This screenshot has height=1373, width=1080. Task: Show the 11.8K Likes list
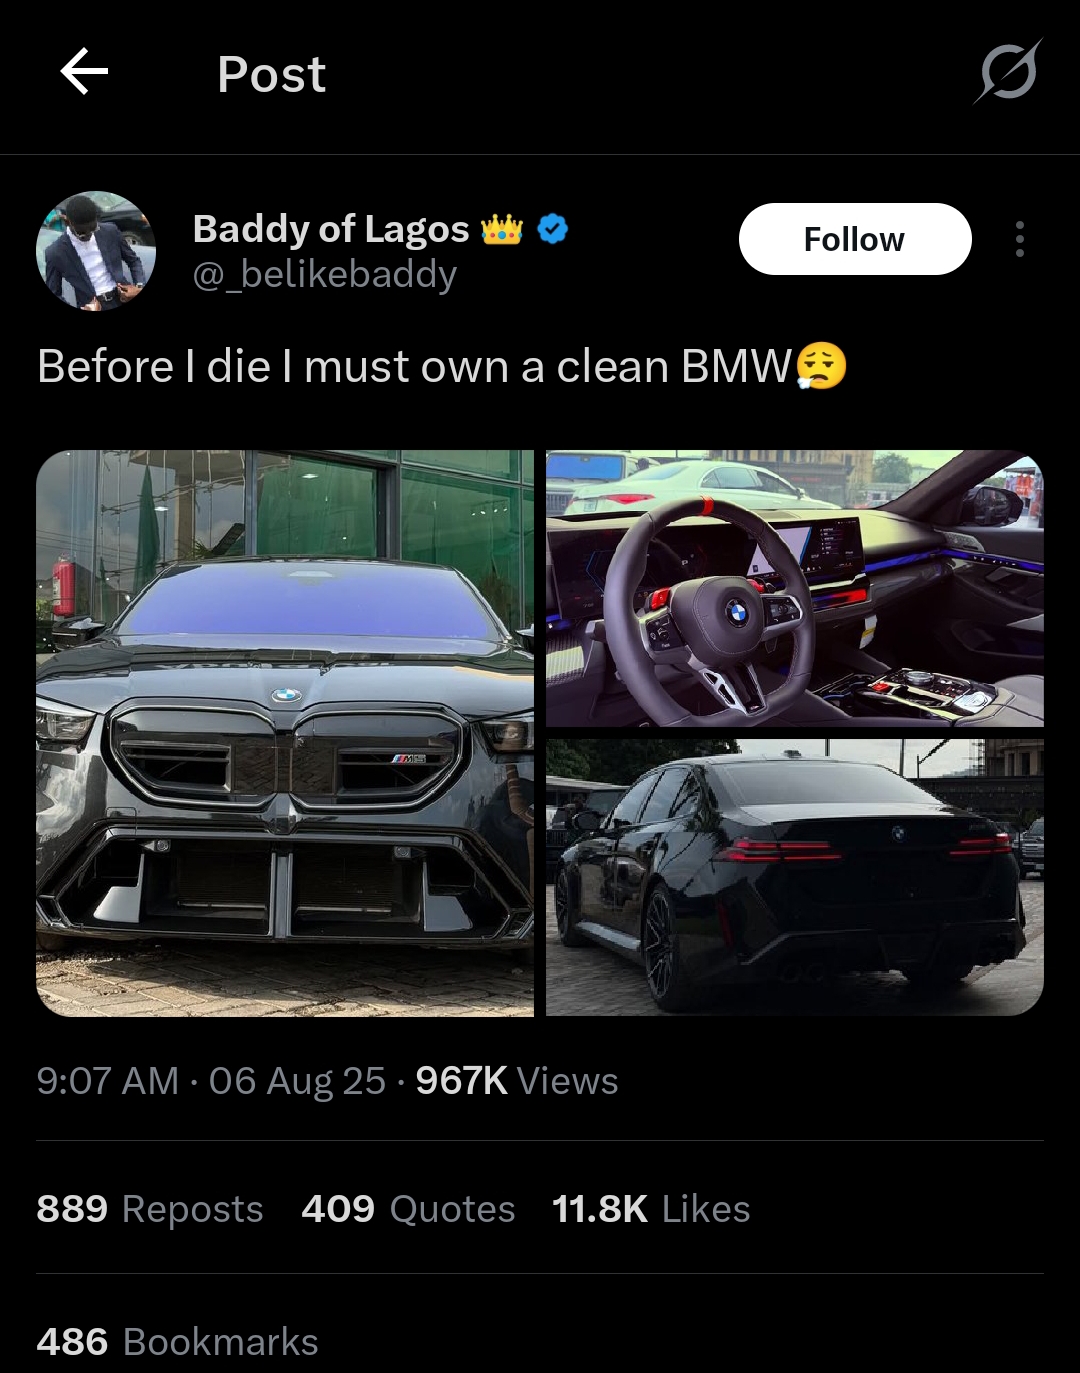(650, 1209)
